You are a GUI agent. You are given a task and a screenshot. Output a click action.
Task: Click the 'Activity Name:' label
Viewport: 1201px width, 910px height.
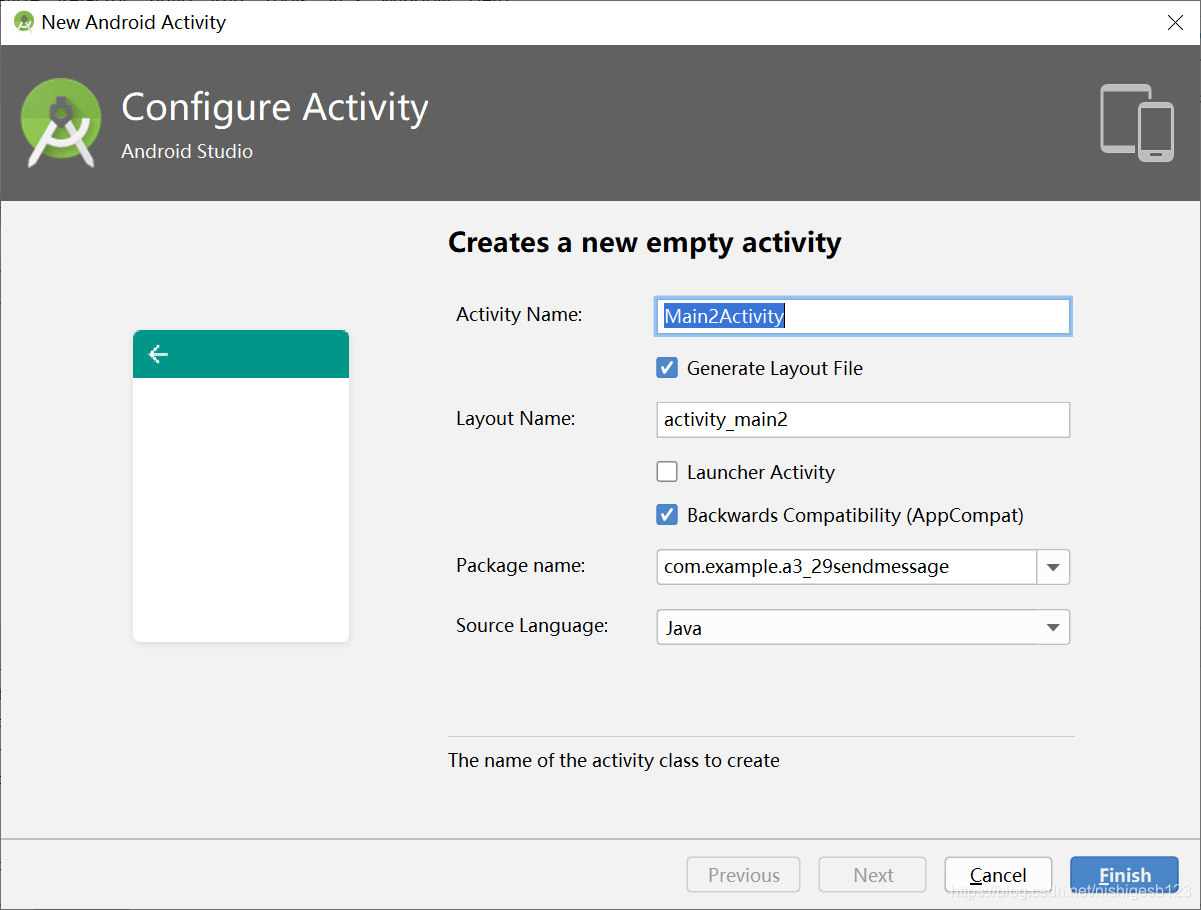[x=519, y=314]
